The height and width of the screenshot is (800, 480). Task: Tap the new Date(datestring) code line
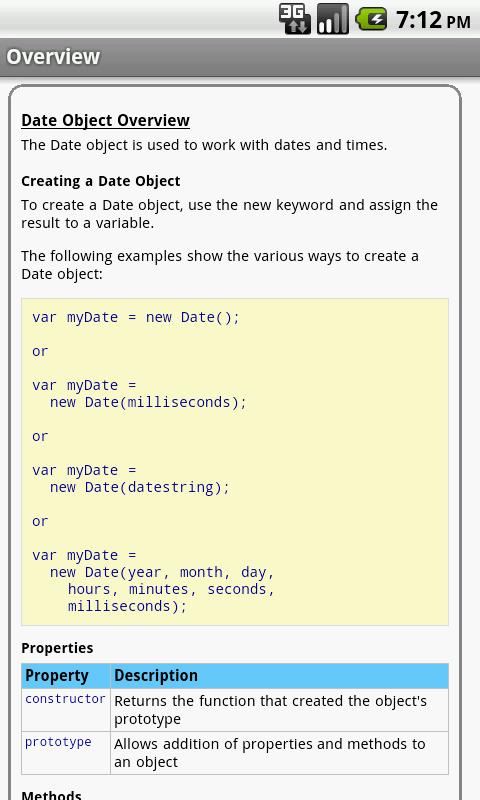[x=140, y=487]
